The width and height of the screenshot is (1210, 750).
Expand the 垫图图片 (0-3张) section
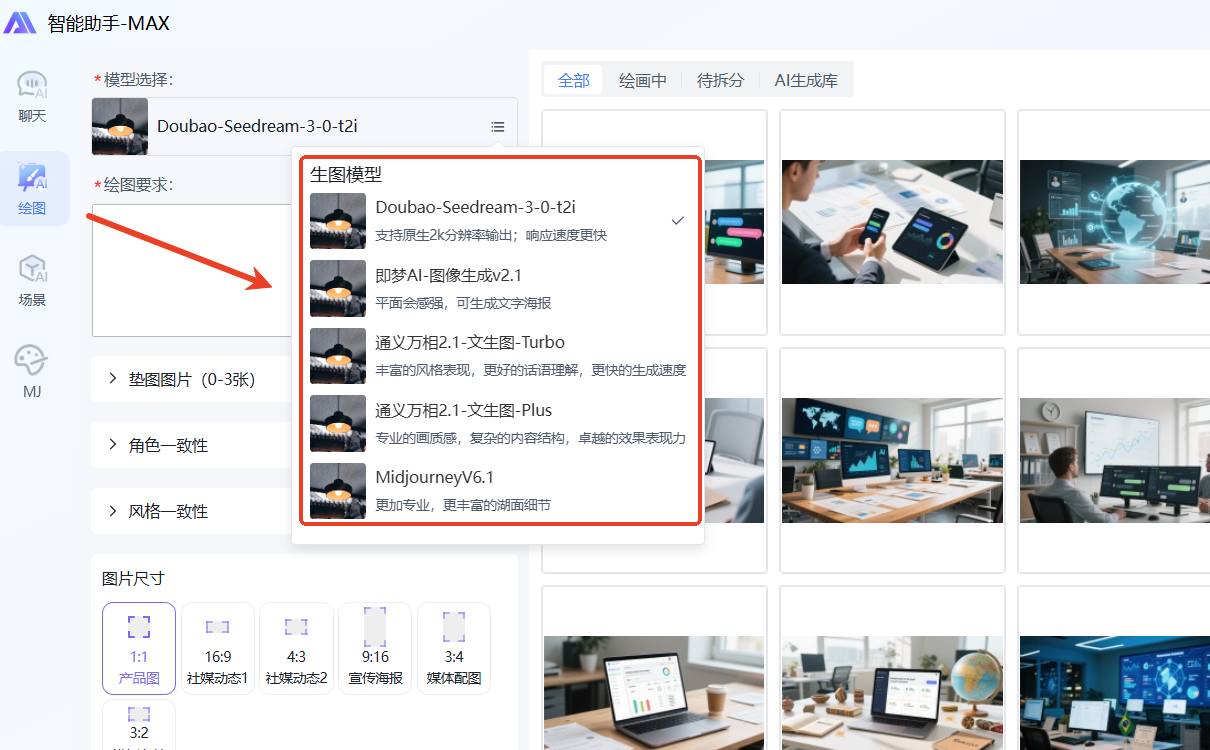click(192, 379)
